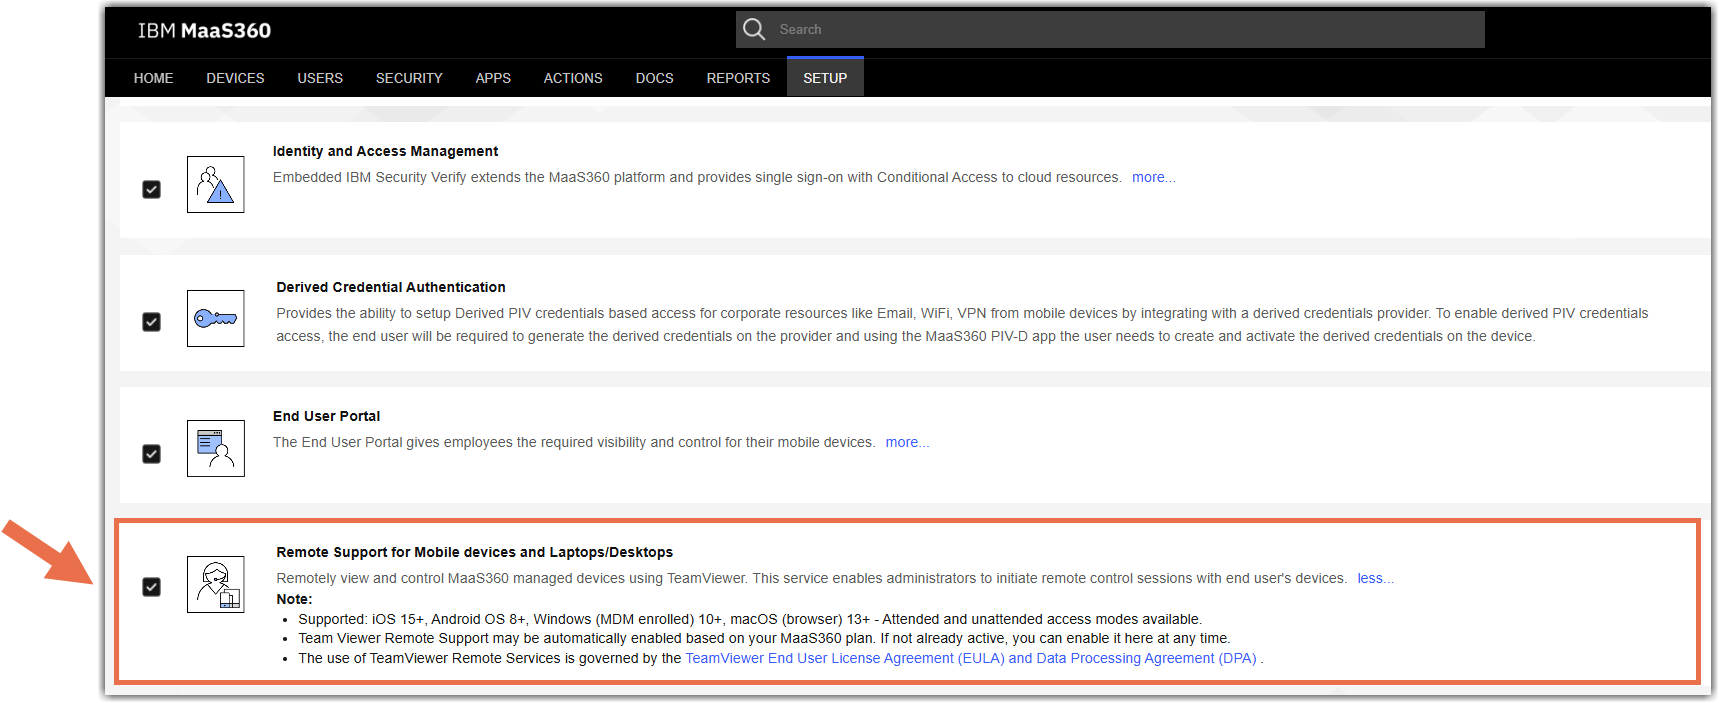Open the APPS menu
1719x703 pixels.
[x=493, y=78]
